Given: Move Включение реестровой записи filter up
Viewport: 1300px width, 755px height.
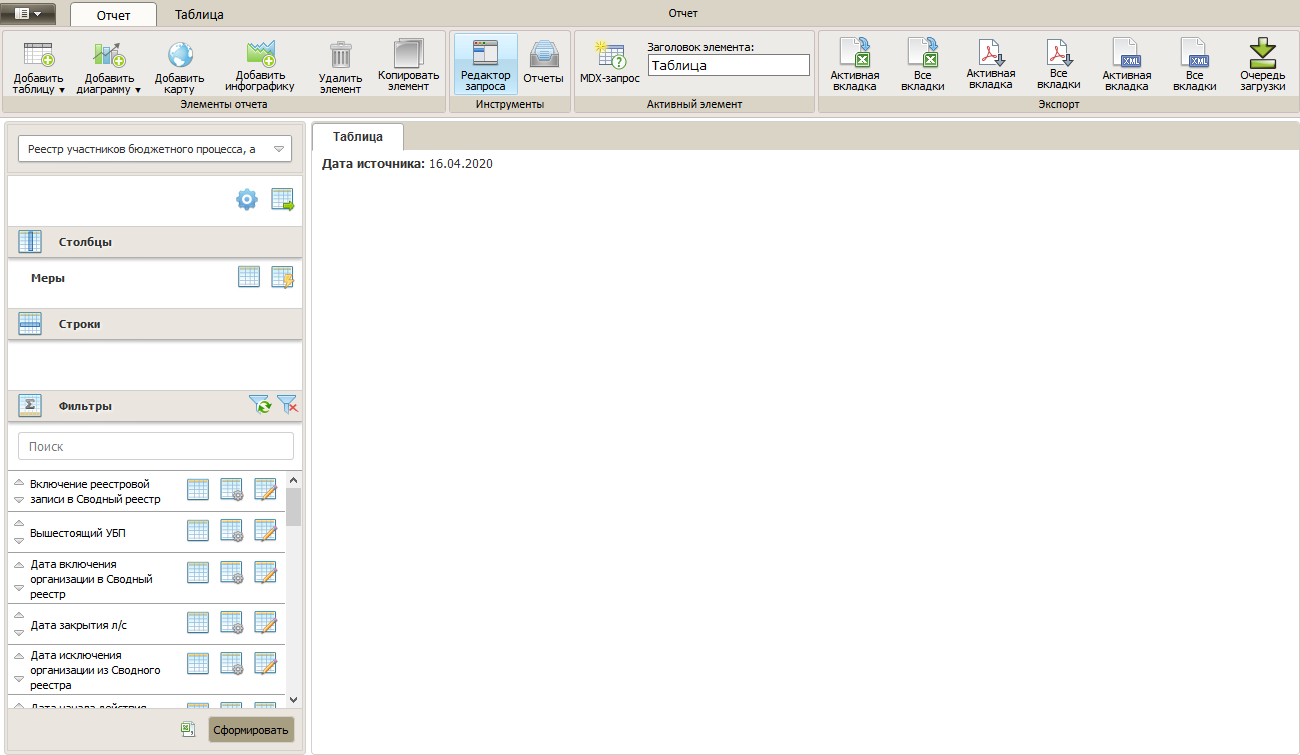Looking at the screenshot, I should (18, 482).
